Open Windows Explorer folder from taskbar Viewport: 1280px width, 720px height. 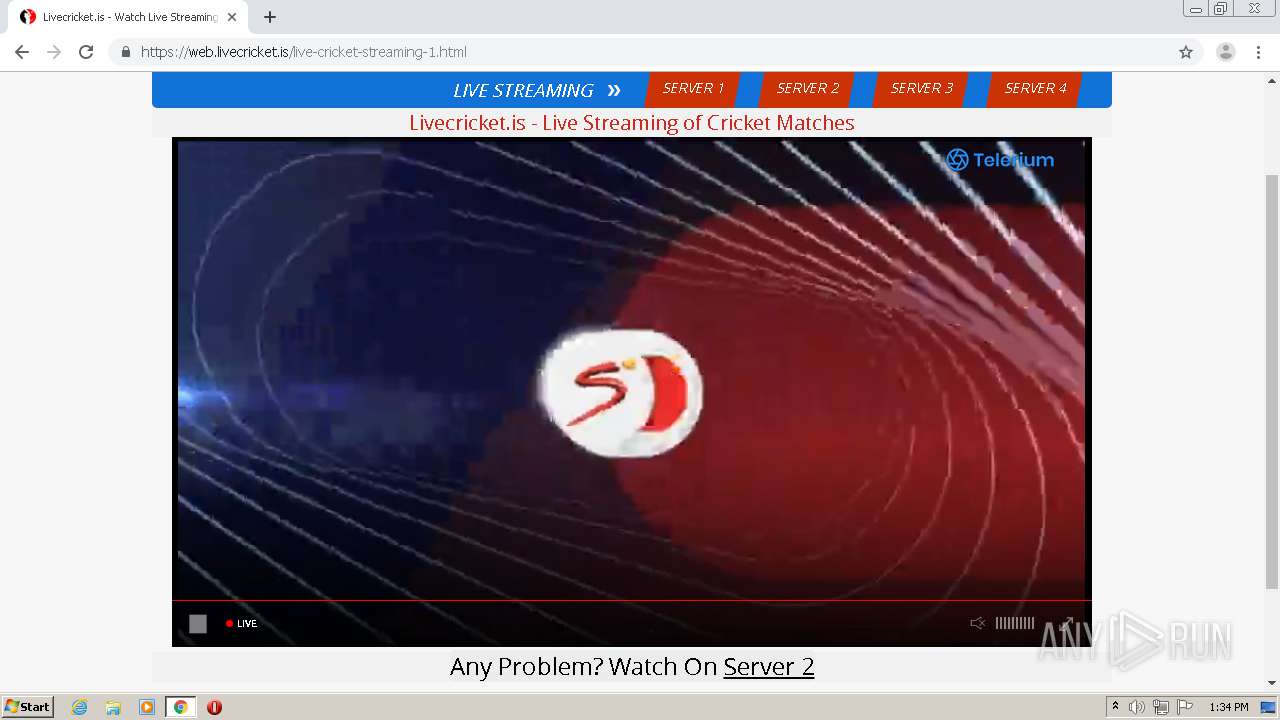[x=113, y=707]
